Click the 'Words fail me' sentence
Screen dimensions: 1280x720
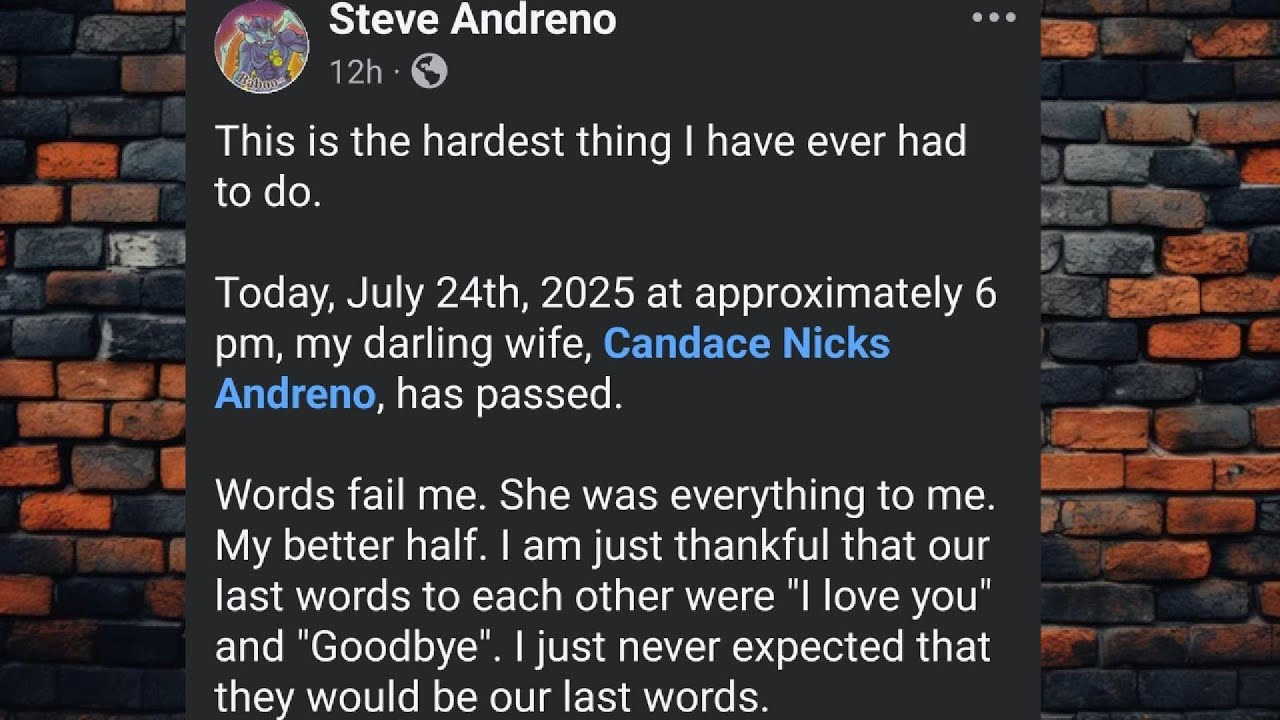click(x=351, y=496)
